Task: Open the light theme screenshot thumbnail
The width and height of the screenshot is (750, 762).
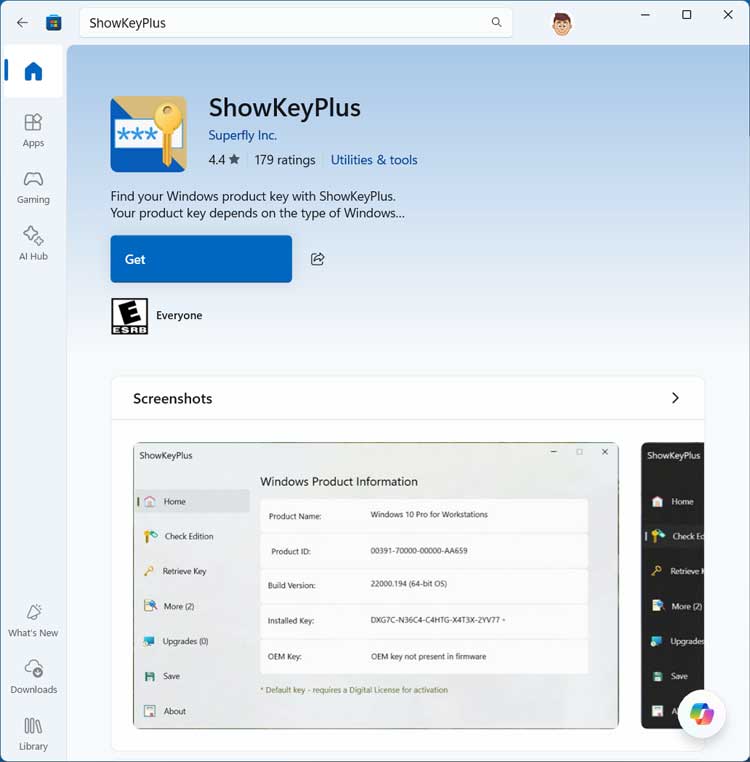Action: tap(376, 585)
